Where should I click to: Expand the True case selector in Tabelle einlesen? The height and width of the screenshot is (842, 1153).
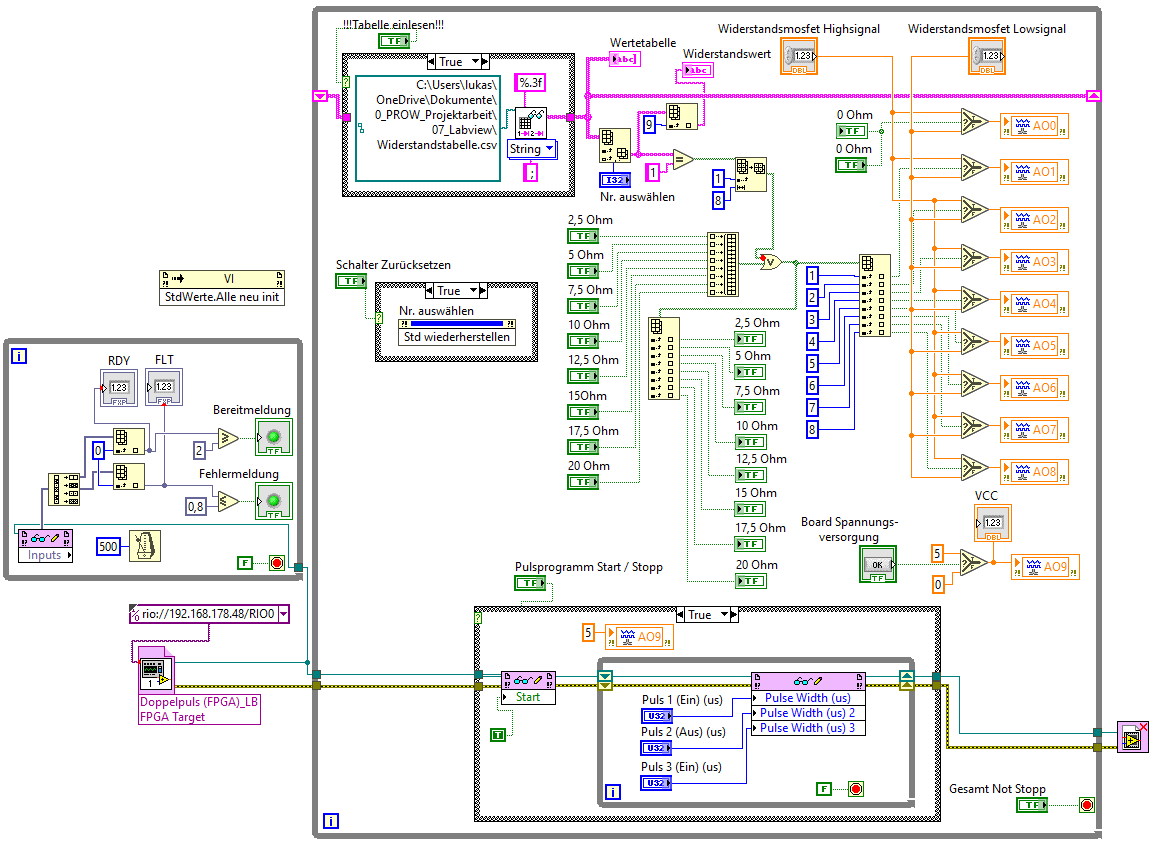[x=475, y=62]
